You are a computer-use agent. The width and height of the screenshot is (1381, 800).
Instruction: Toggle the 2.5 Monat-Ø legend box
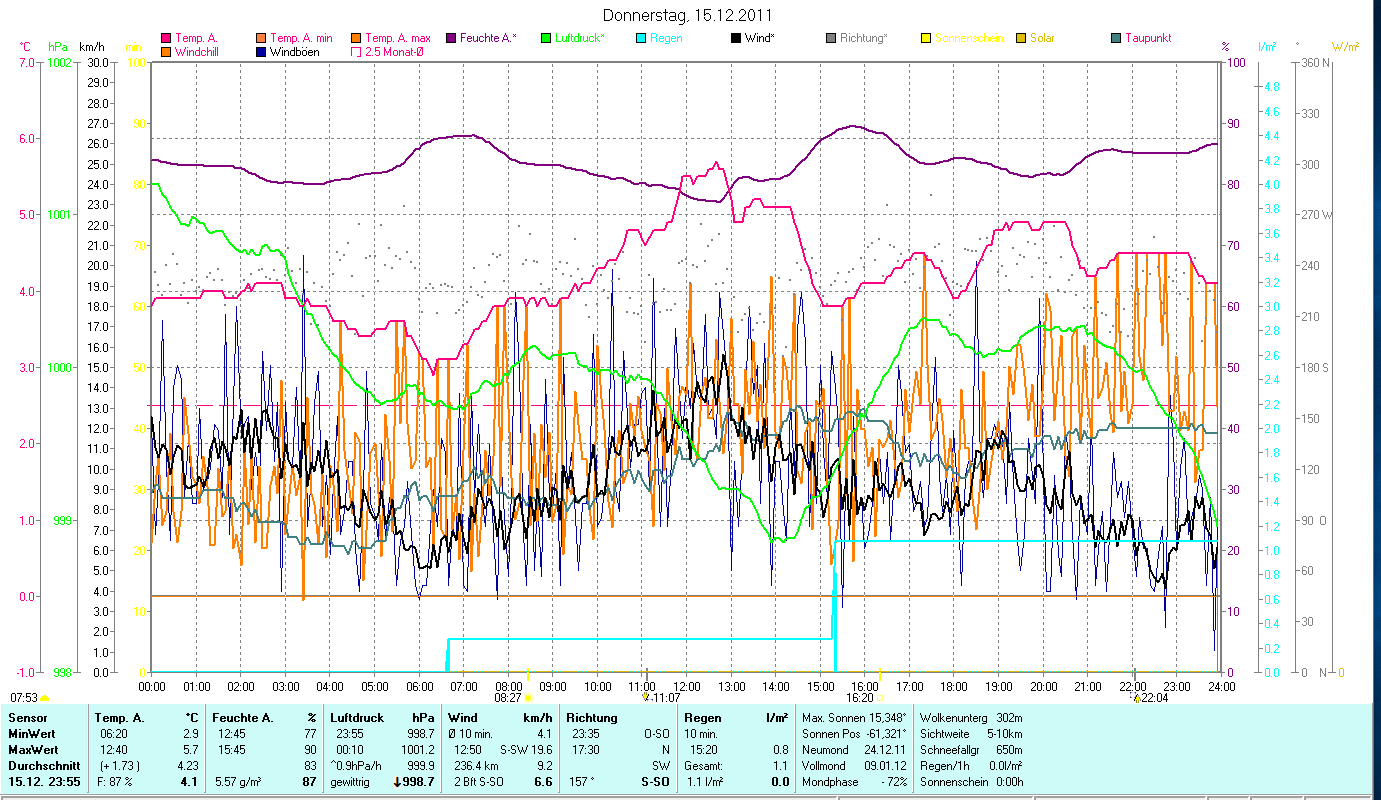click(x=356, y=51)
